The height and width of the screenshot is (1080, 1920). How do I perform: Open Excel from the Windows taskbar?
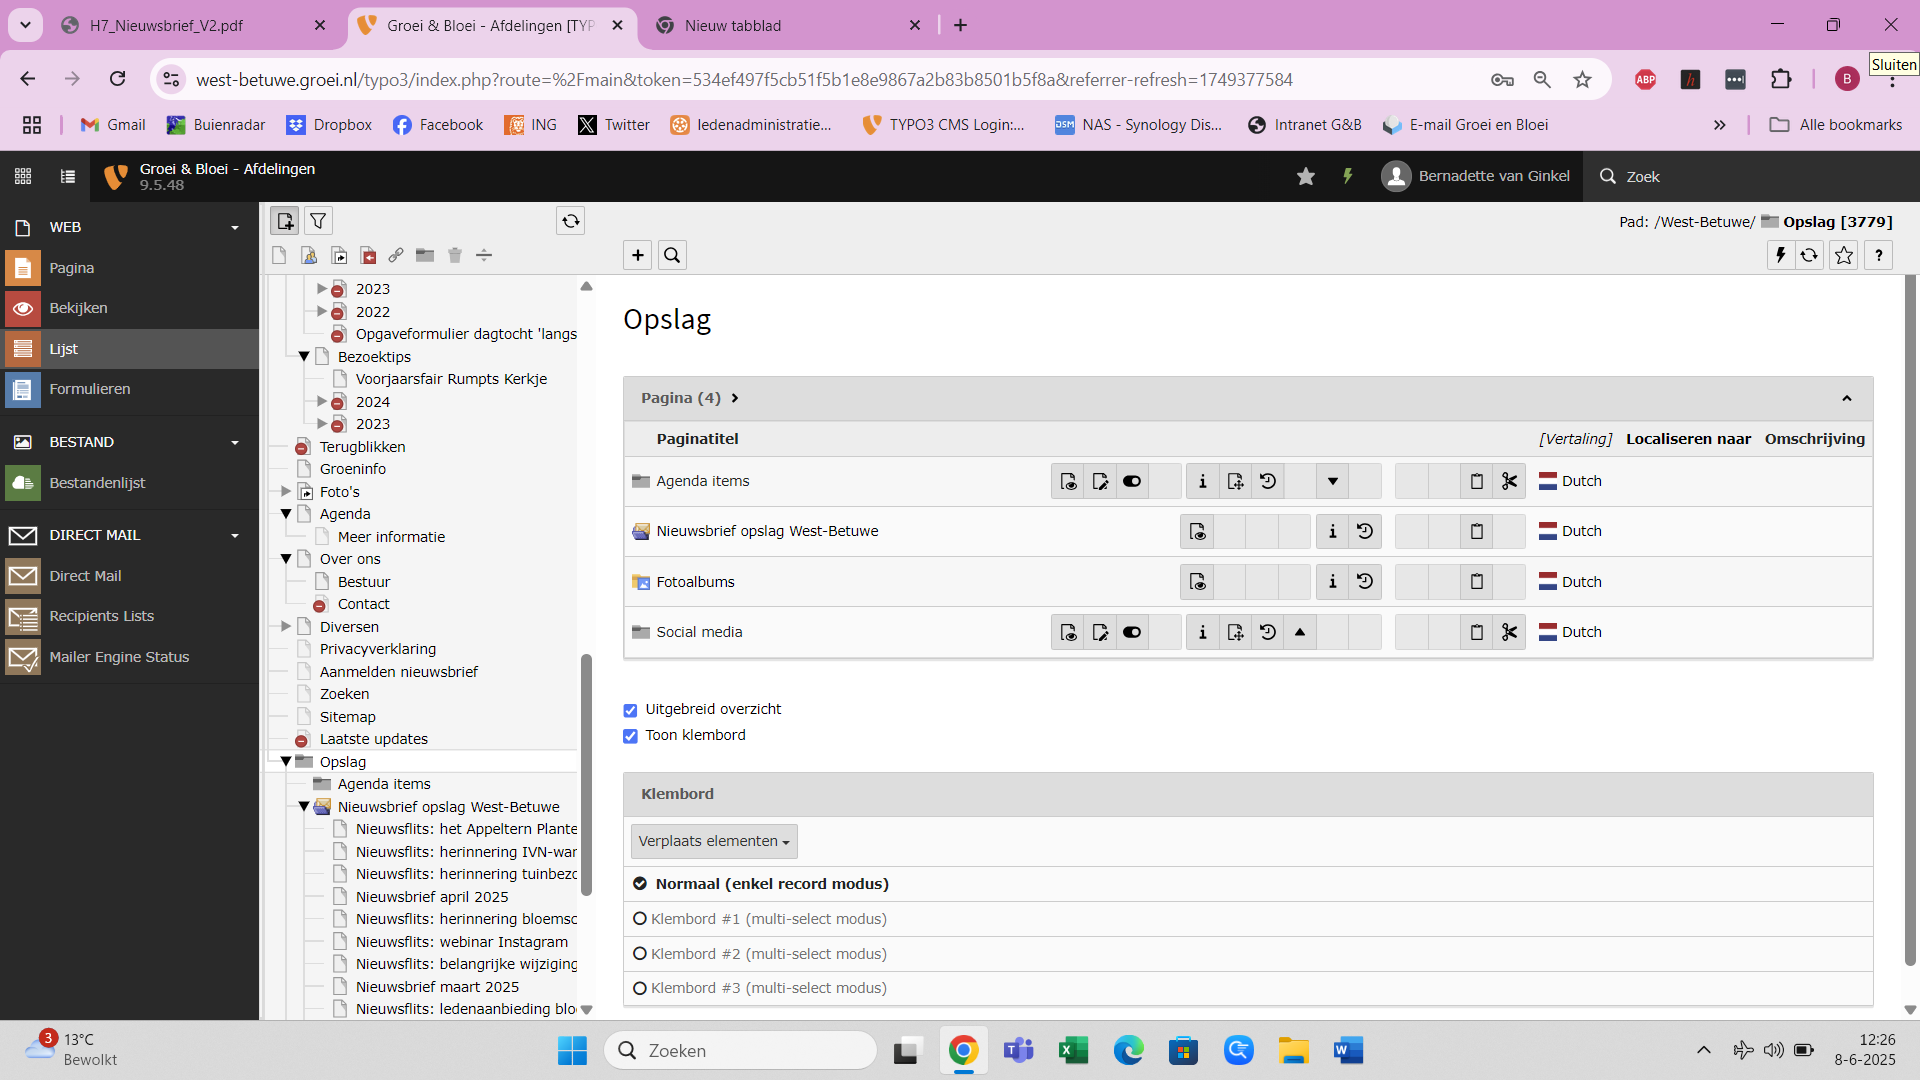click(1073, 1051)
